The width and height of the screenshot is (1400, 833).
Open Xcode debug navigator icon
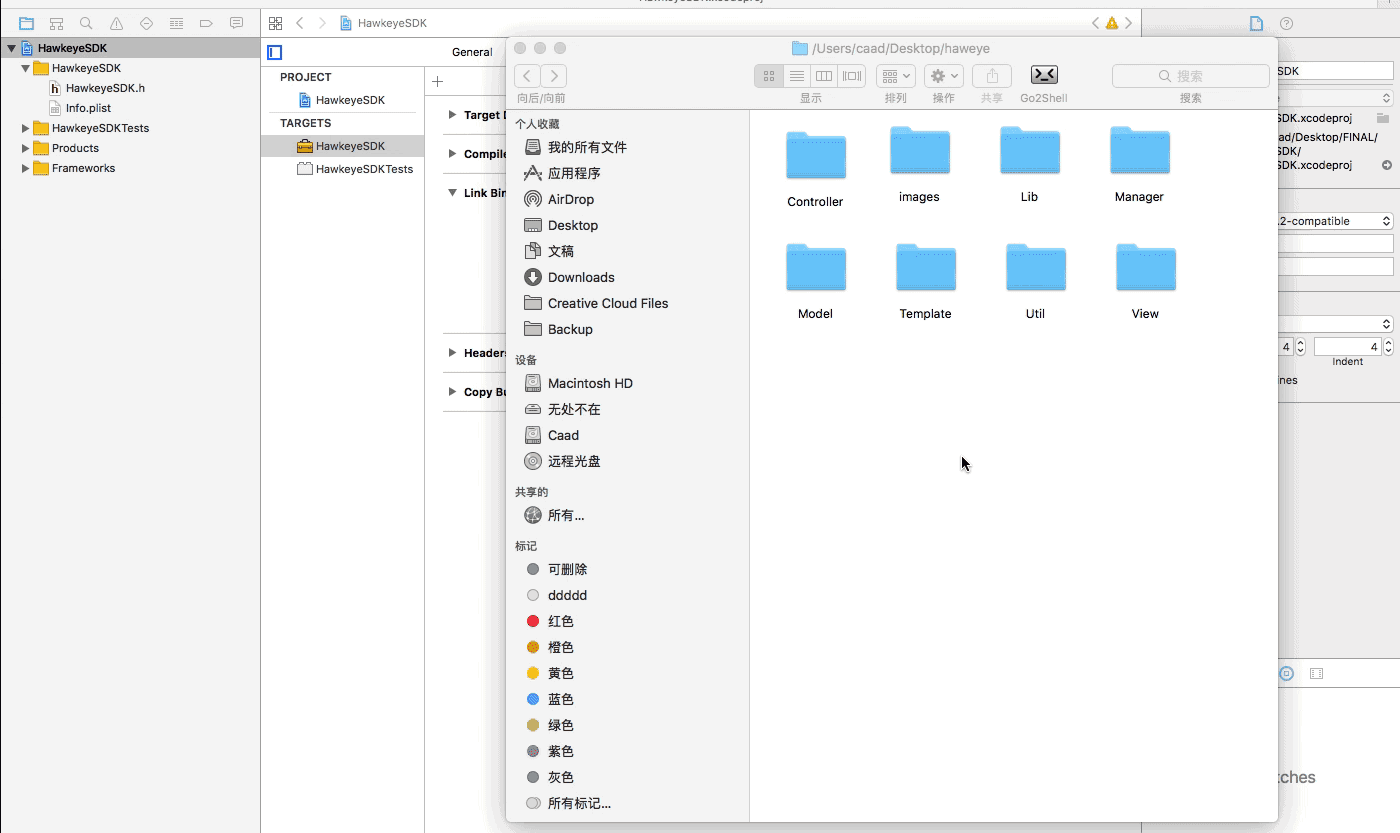click(x=176, y=23)
